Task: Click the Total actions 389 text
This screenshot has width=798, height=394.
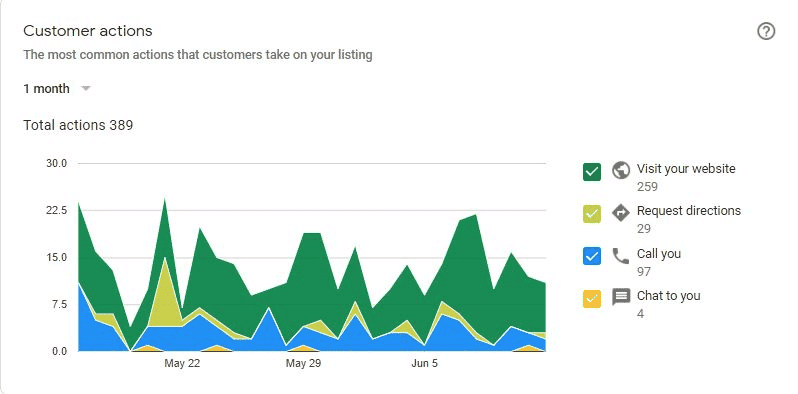Action: (78, 125)
